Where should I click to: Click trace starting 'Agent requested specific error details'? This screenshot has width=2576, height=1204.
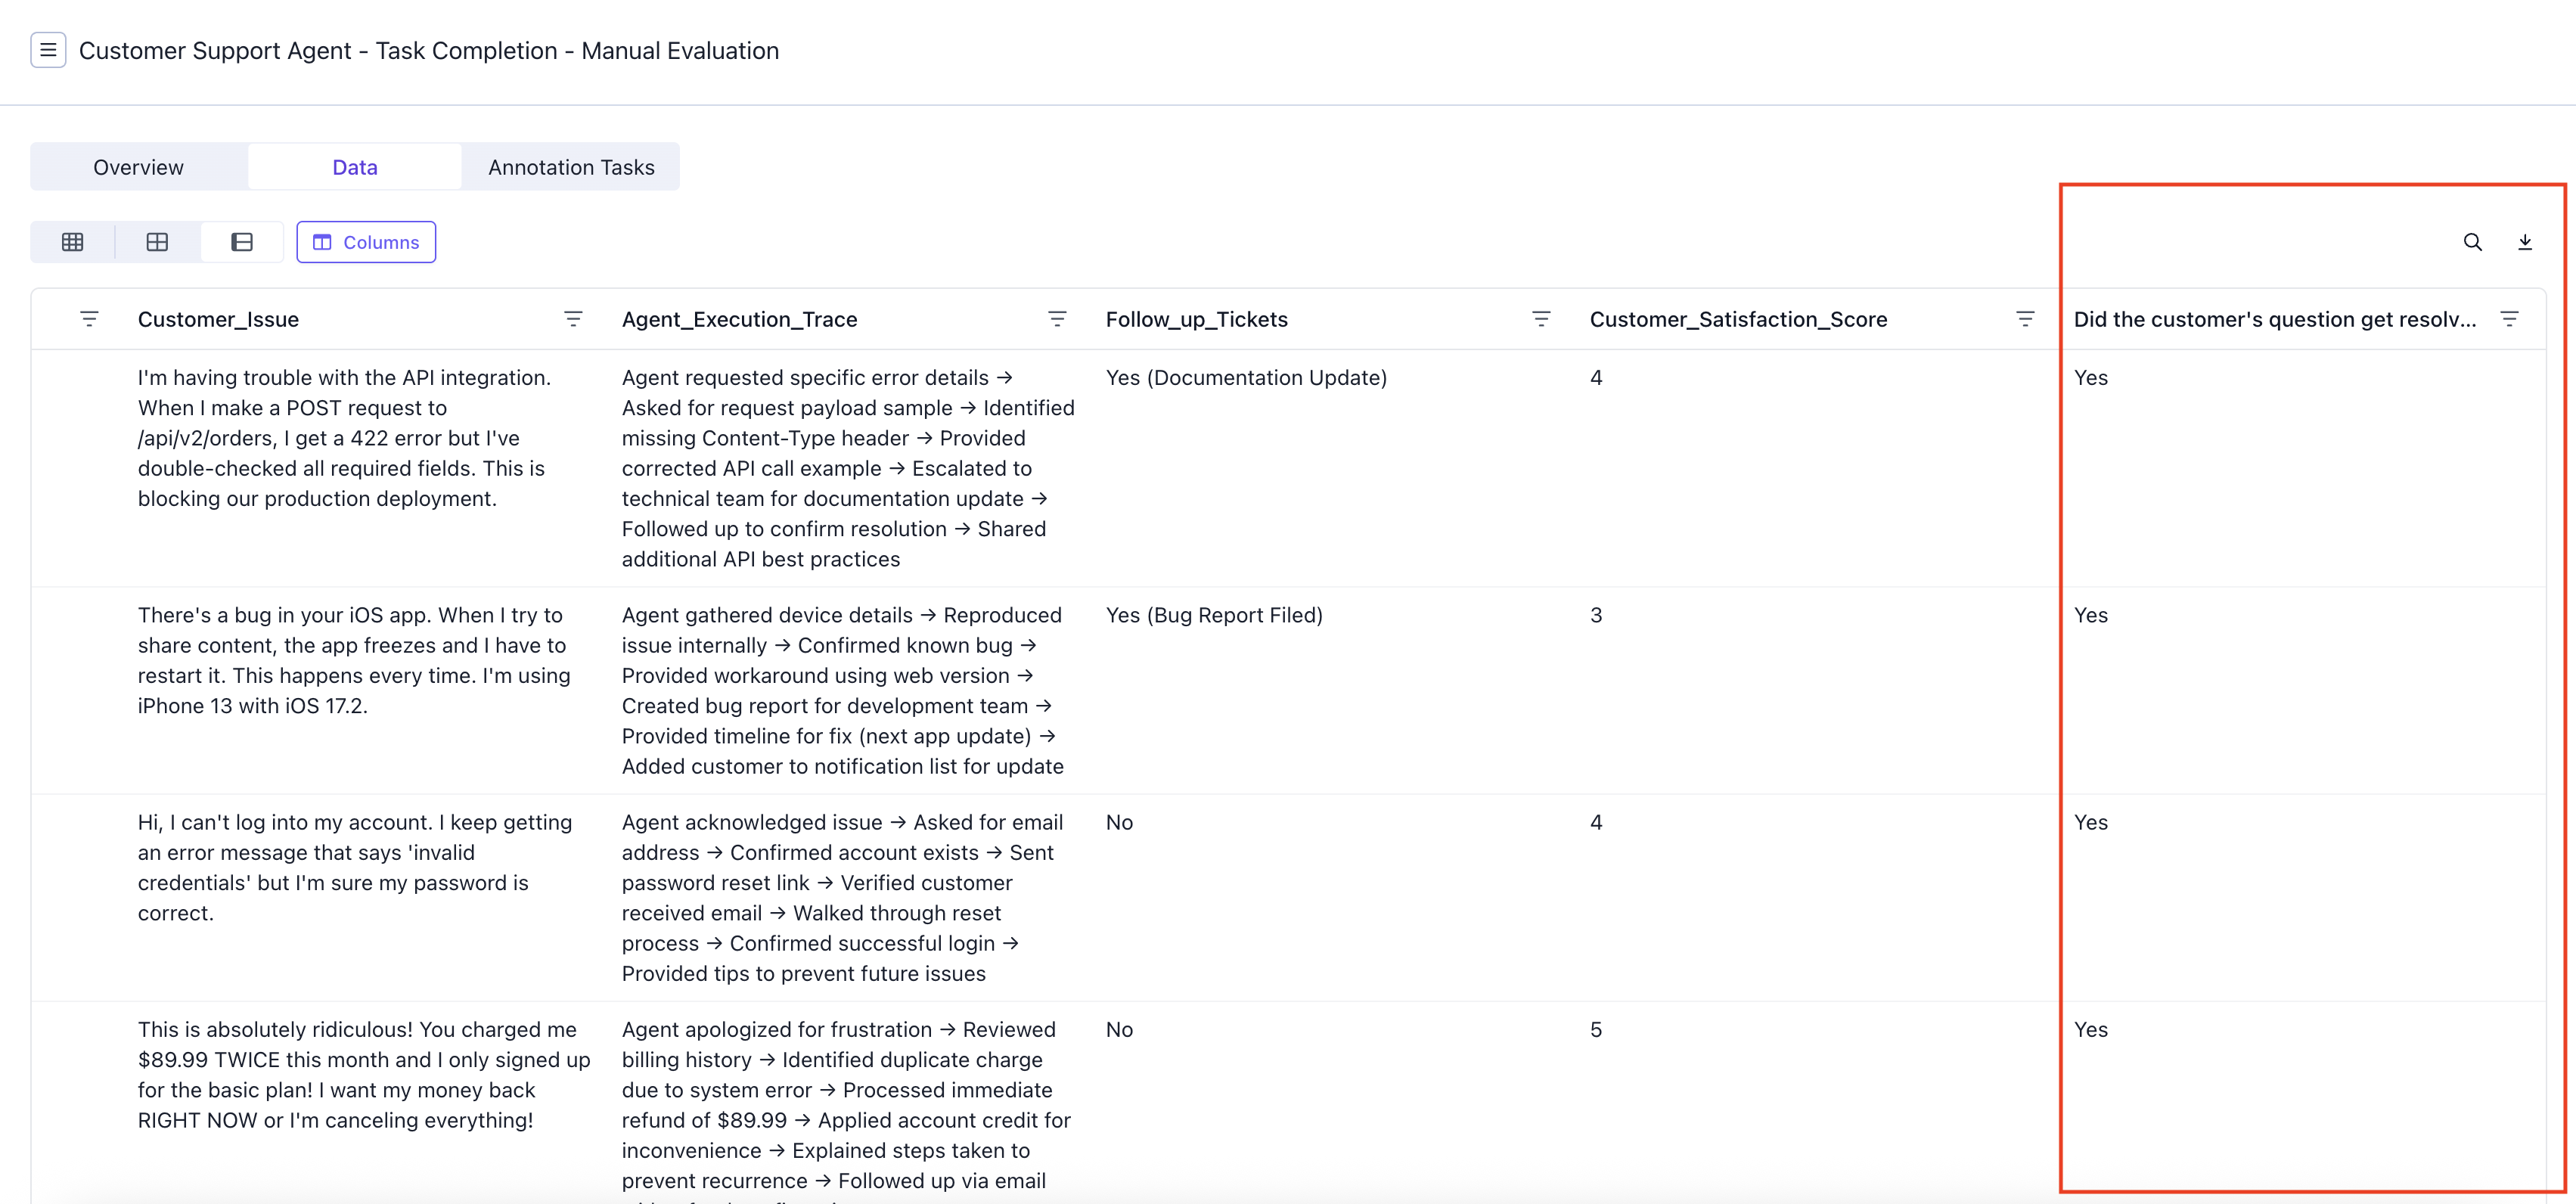(x=848, y=468)
